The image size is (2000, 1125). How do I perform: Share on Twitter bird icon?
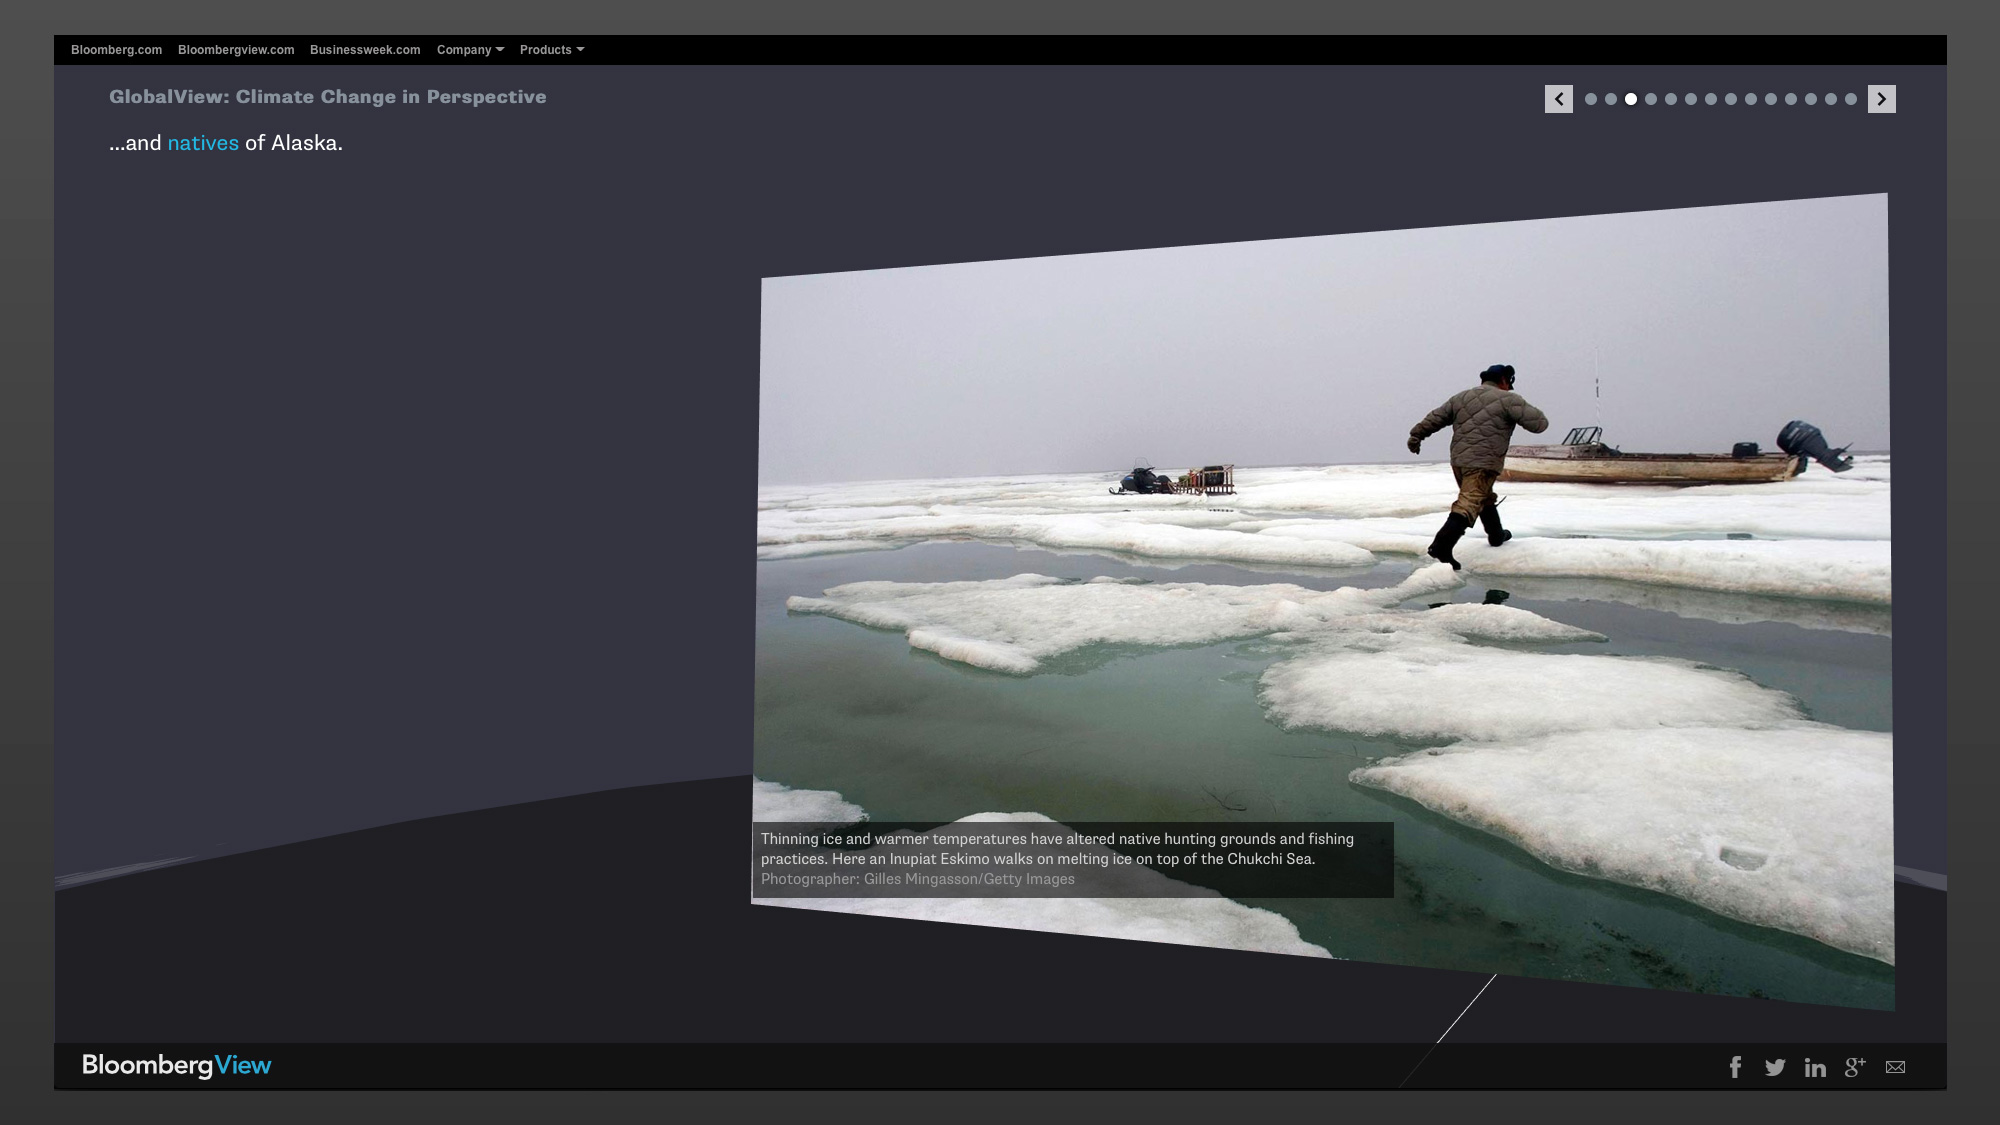click(1775, 1067)
